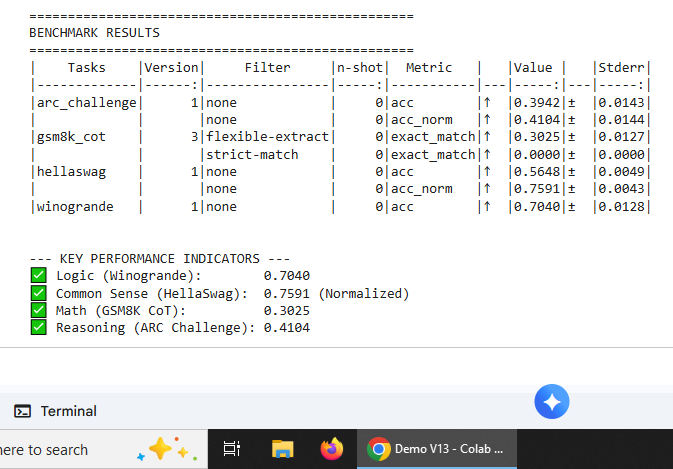
Task: Click the arc_challenge acc value 0.3942
Action: point(537,103)
